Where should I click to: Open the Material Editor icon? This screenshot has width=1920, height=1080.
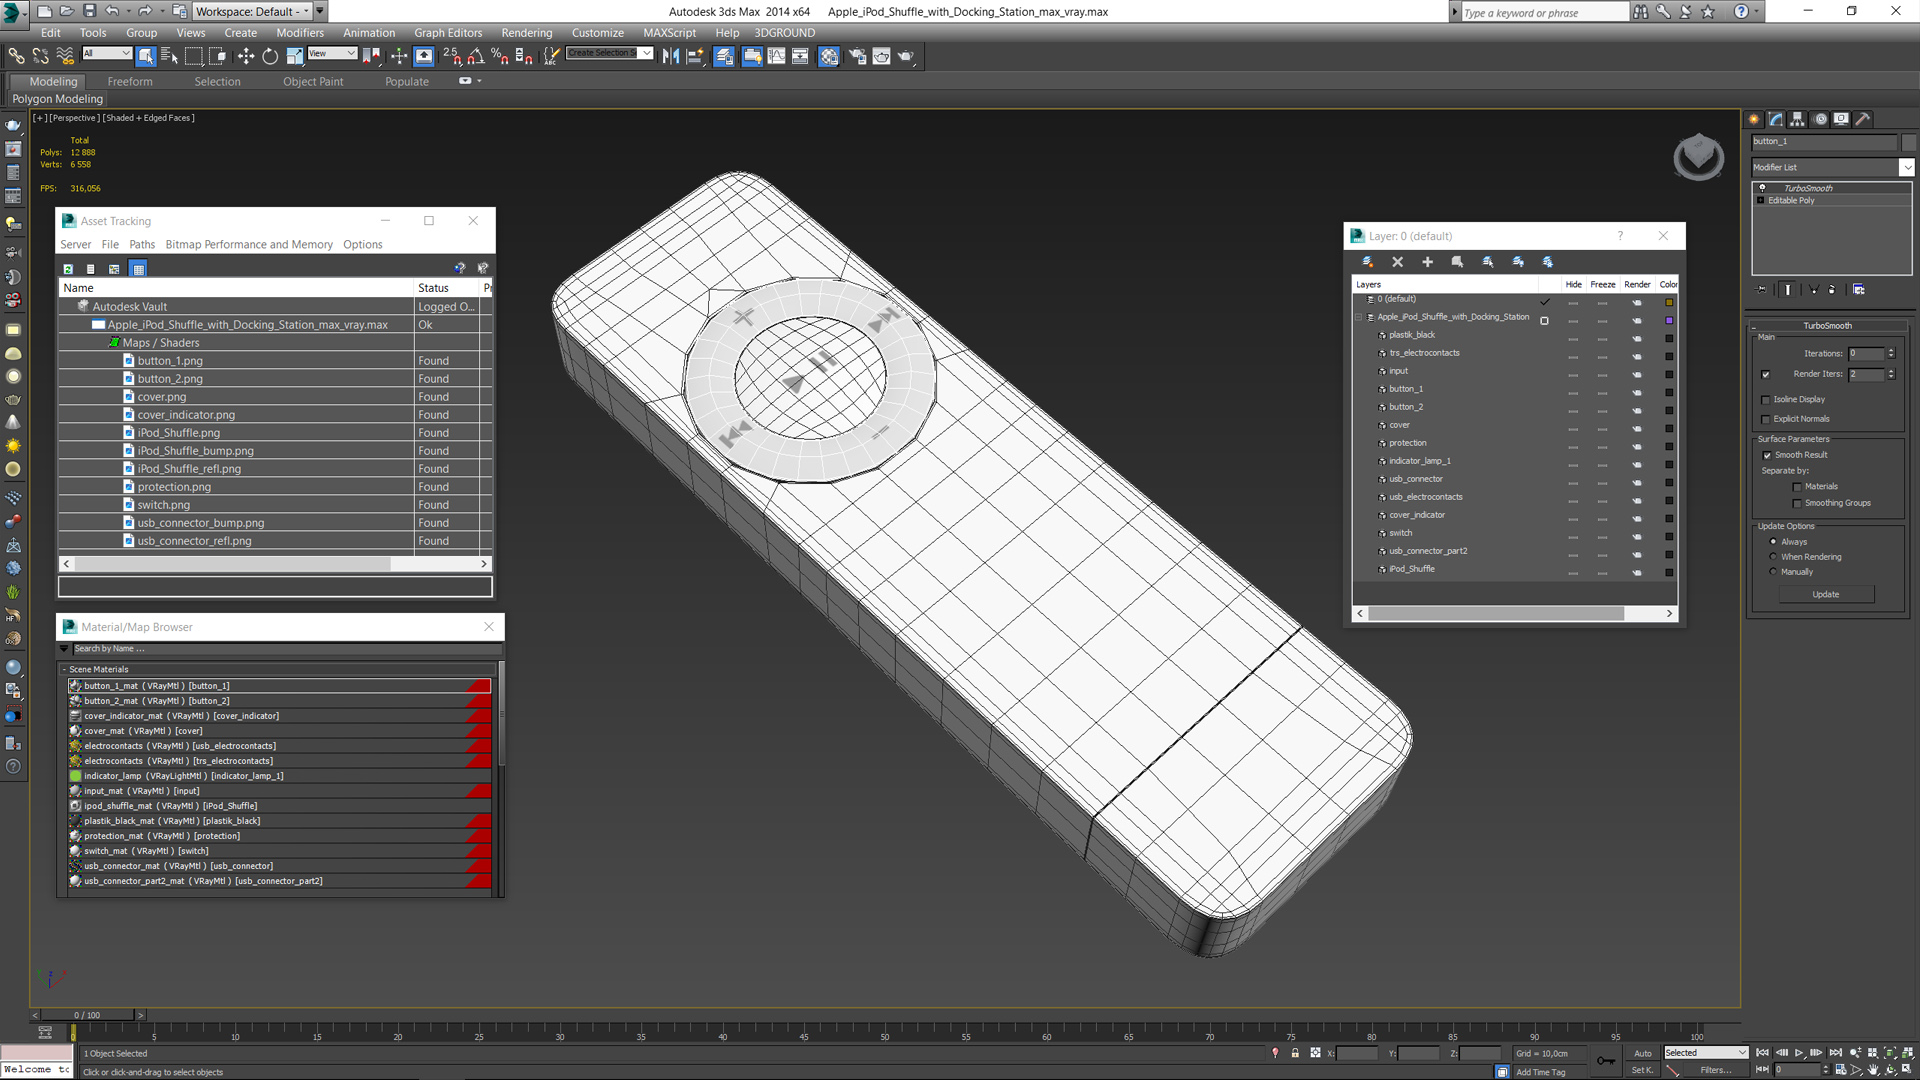pyautogui.click(x=829, y=56)
